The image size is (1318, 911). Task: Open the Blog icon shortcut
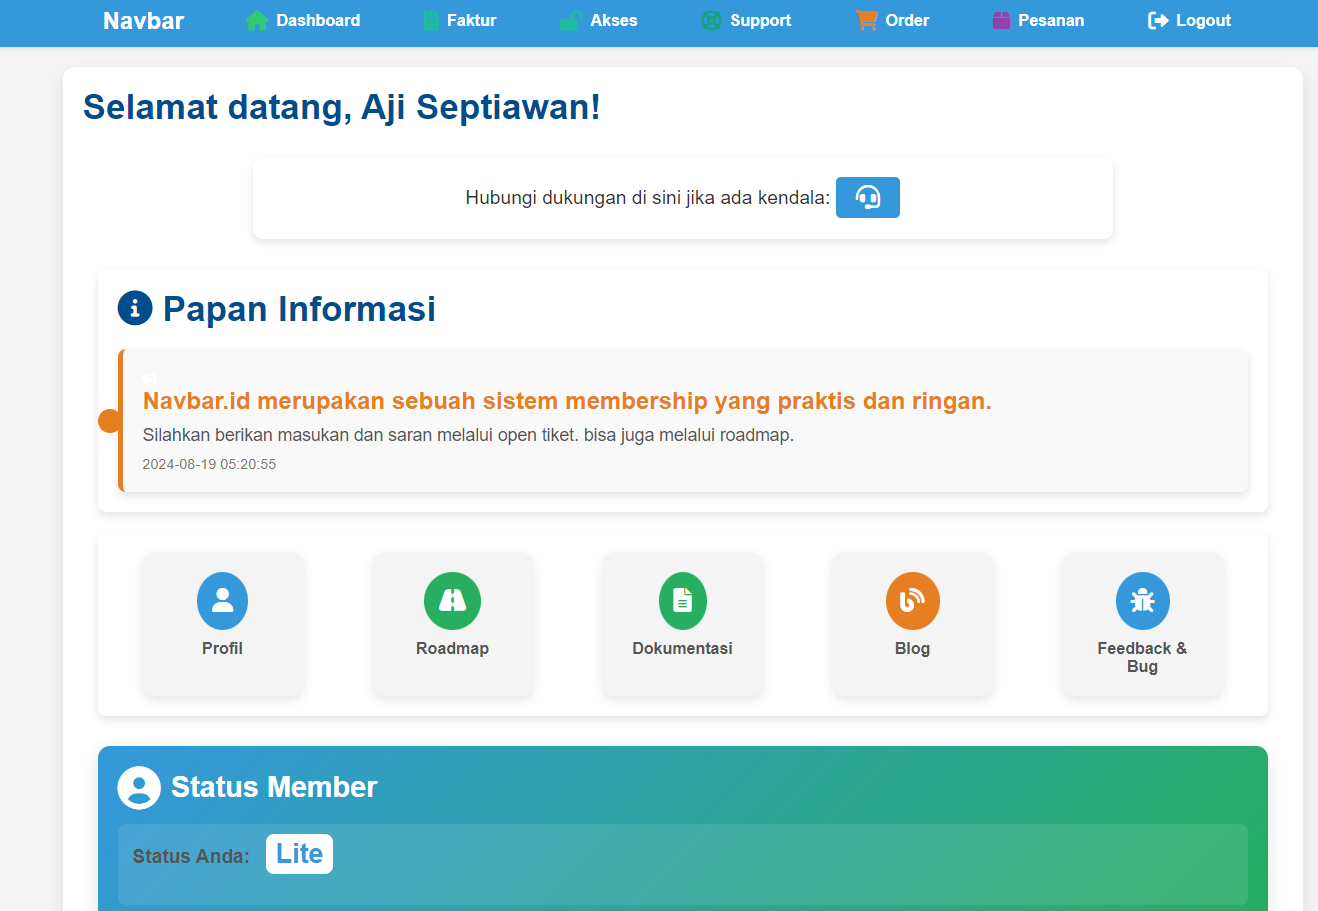[x=912, y=600]
